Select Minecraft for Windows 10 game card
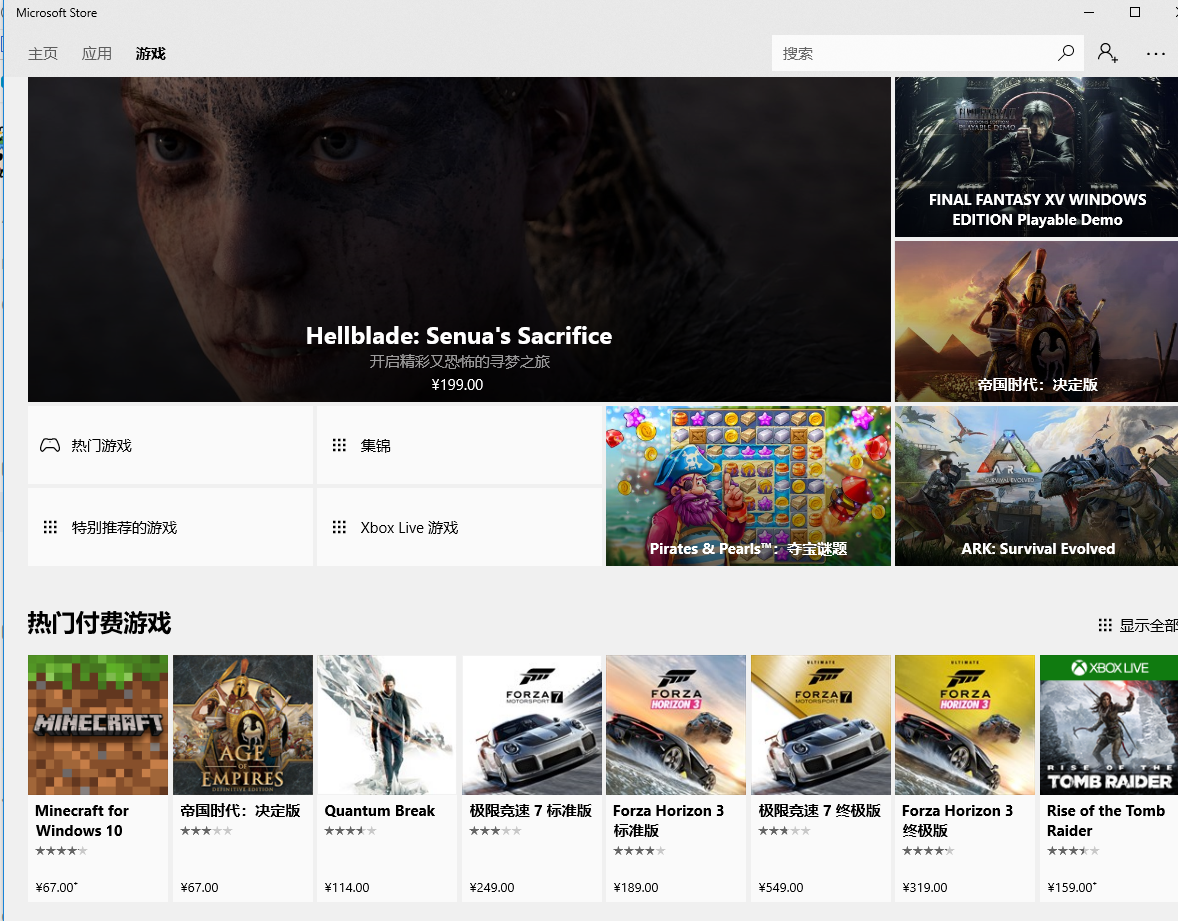Image resolution: width=1178 pixels, height=921 pixels. [x=98, y=778]
